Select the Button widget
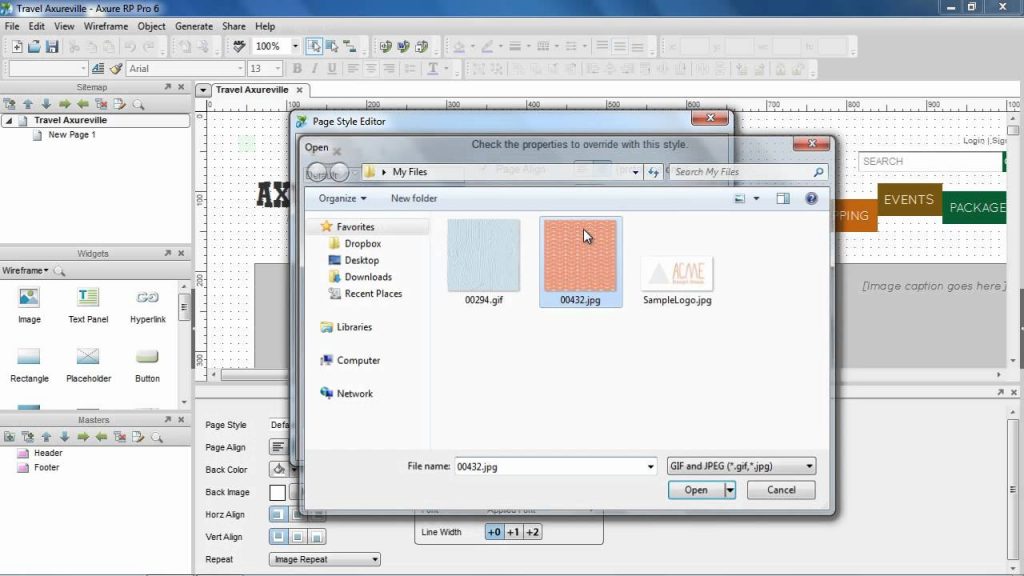This screenshot has height=576, width=1024. (x=147, y=364)
